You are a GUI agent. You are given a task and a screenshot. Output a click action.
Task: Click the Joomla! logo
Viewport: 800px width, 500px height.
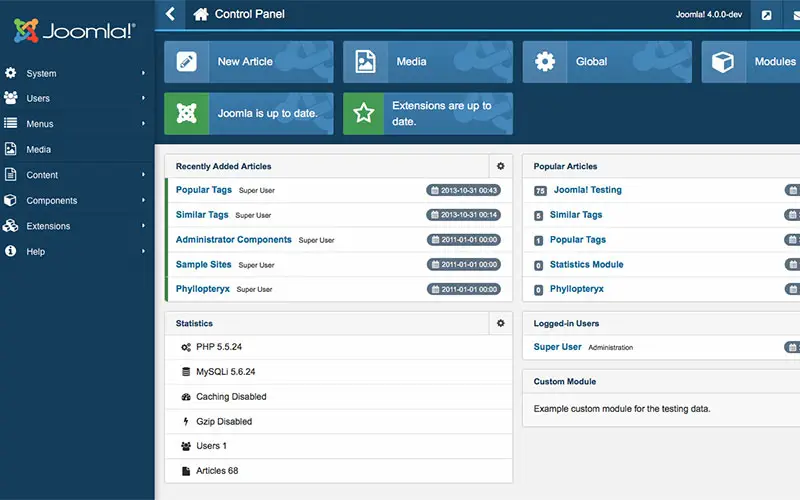coord(74,31)
